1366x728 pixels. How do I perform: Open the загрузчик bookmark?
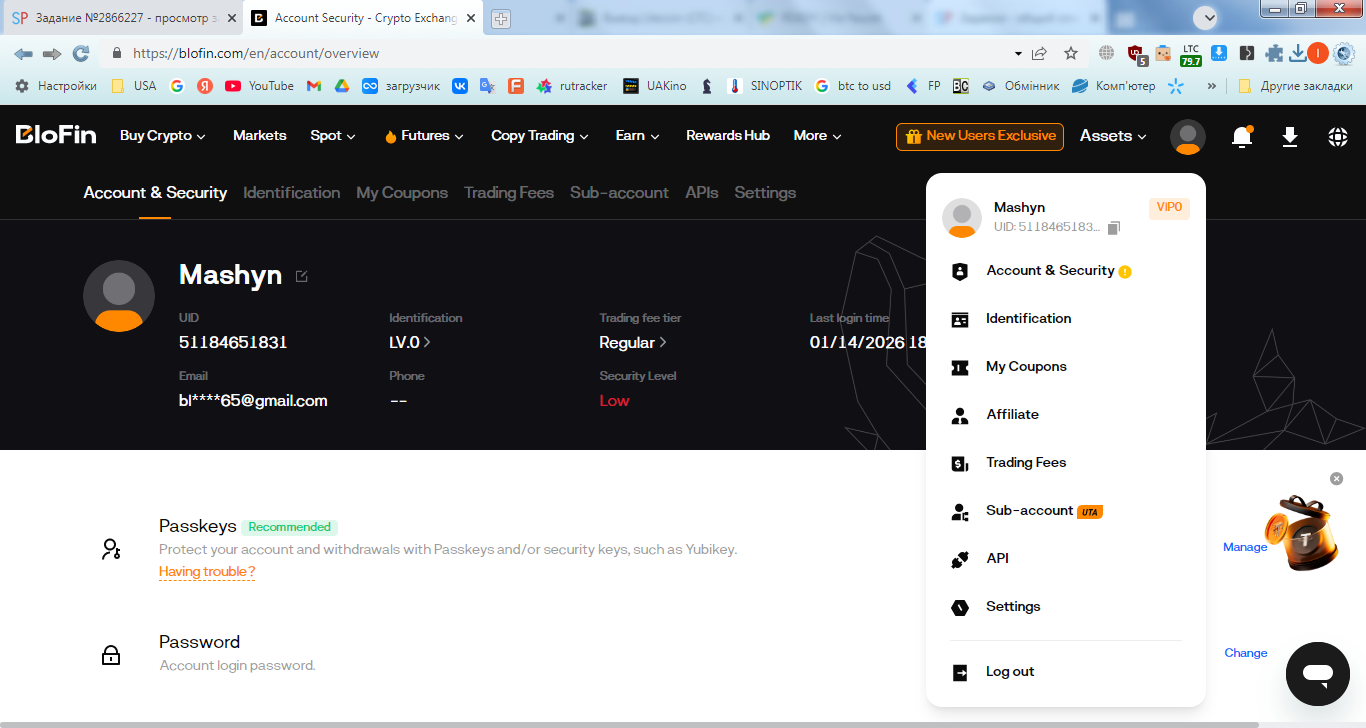(x=401, y=86)
